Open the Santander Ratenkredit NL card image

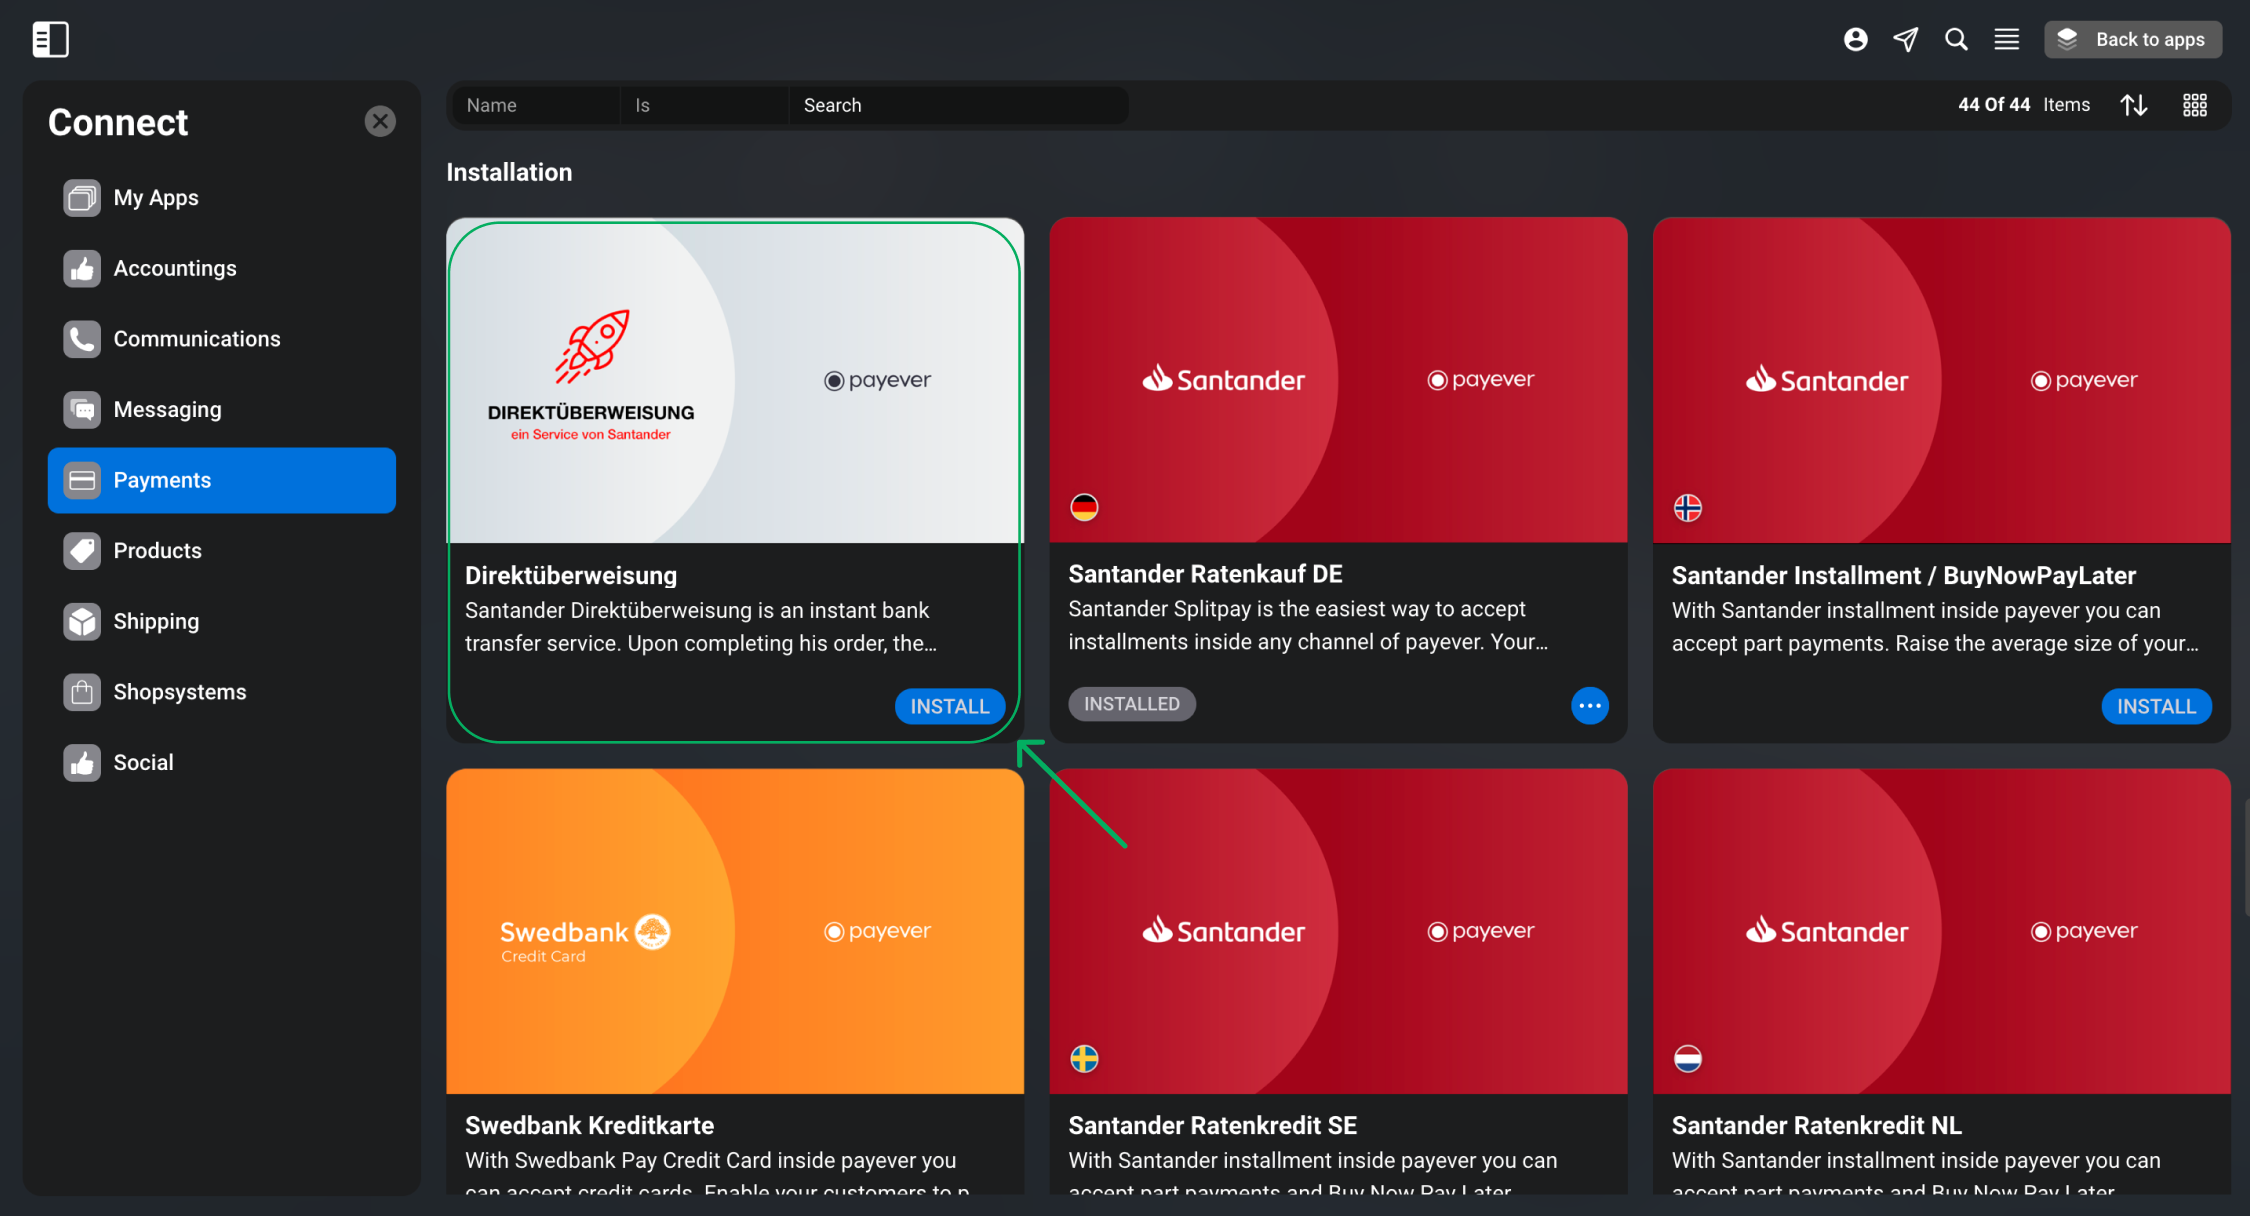1941,931
